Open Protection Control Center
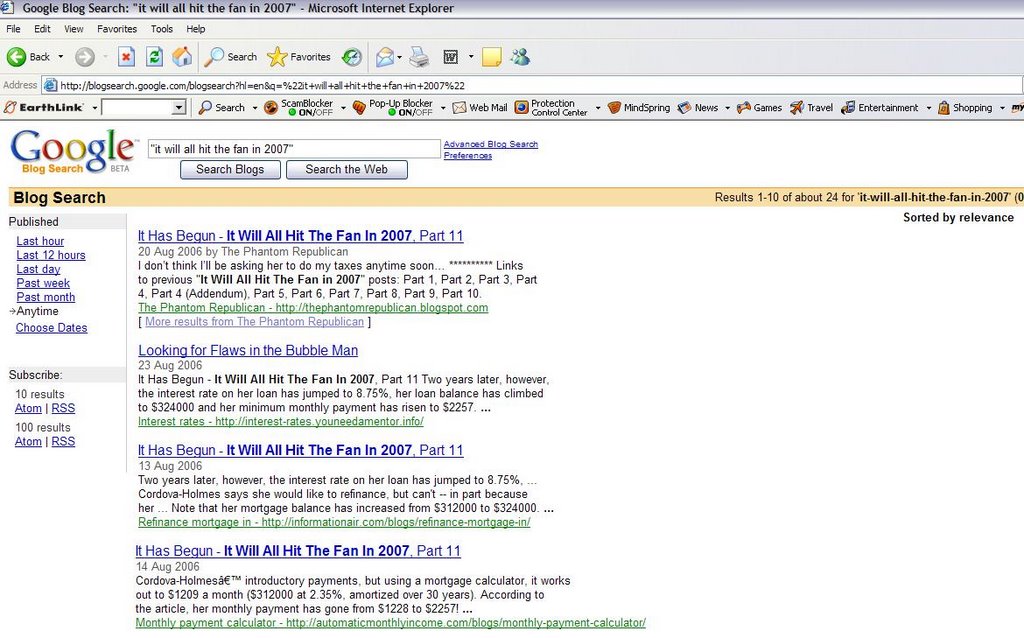 (x=551, y=108)
